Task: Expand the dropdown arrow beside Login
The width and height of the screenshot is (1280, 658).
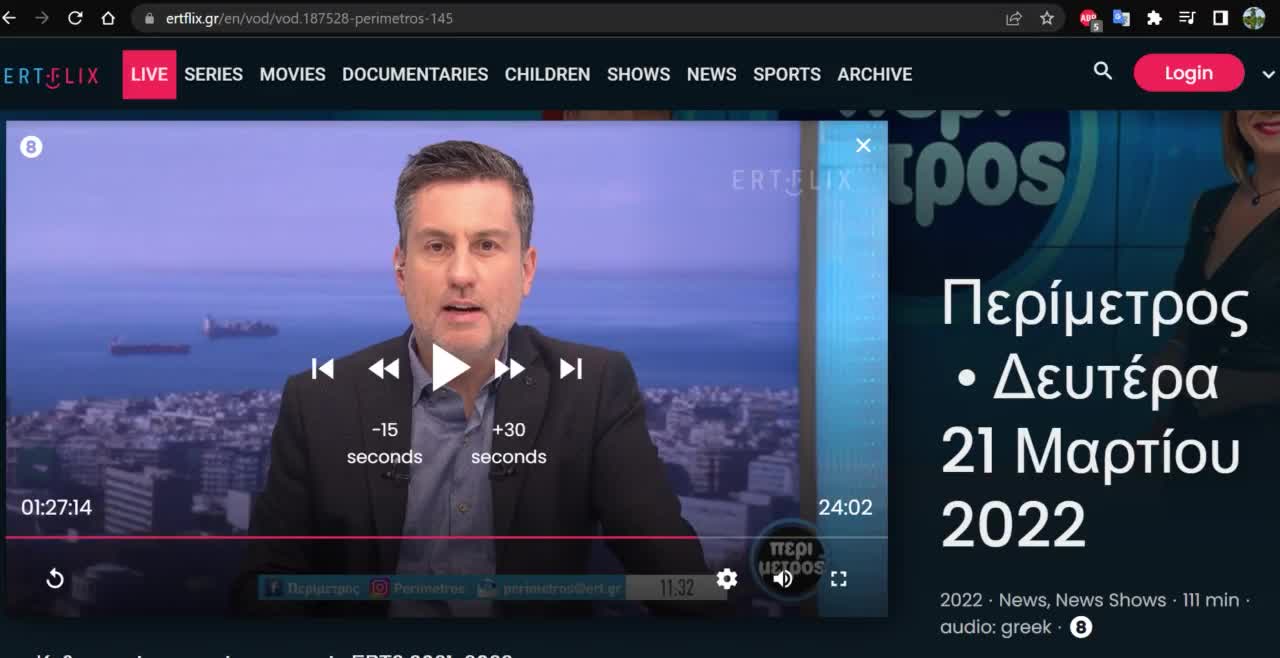Action: [x=1269, y=74]
